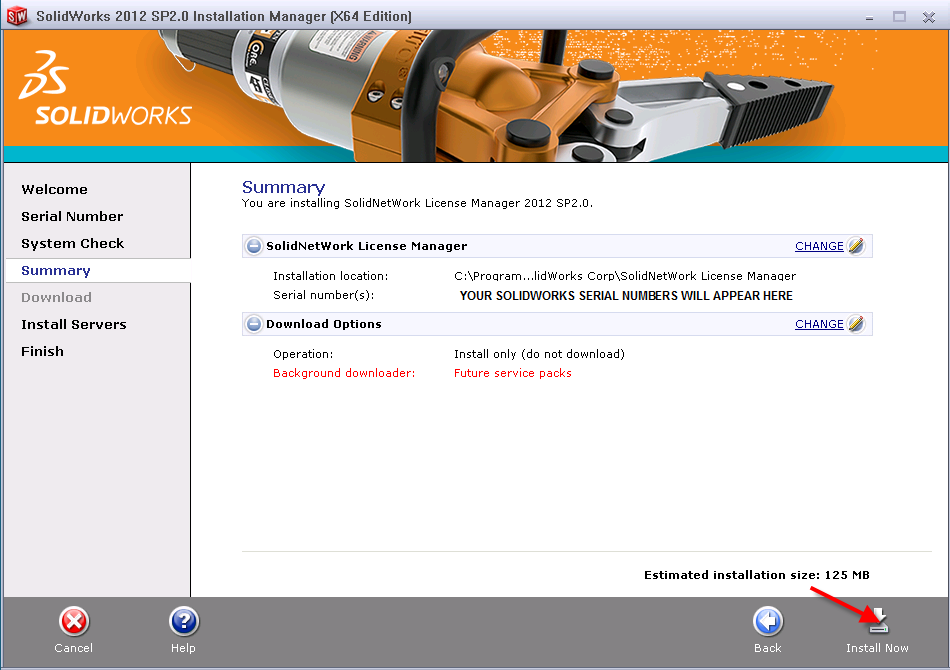Jump to the Install Servers step

[x=73, y=324]
